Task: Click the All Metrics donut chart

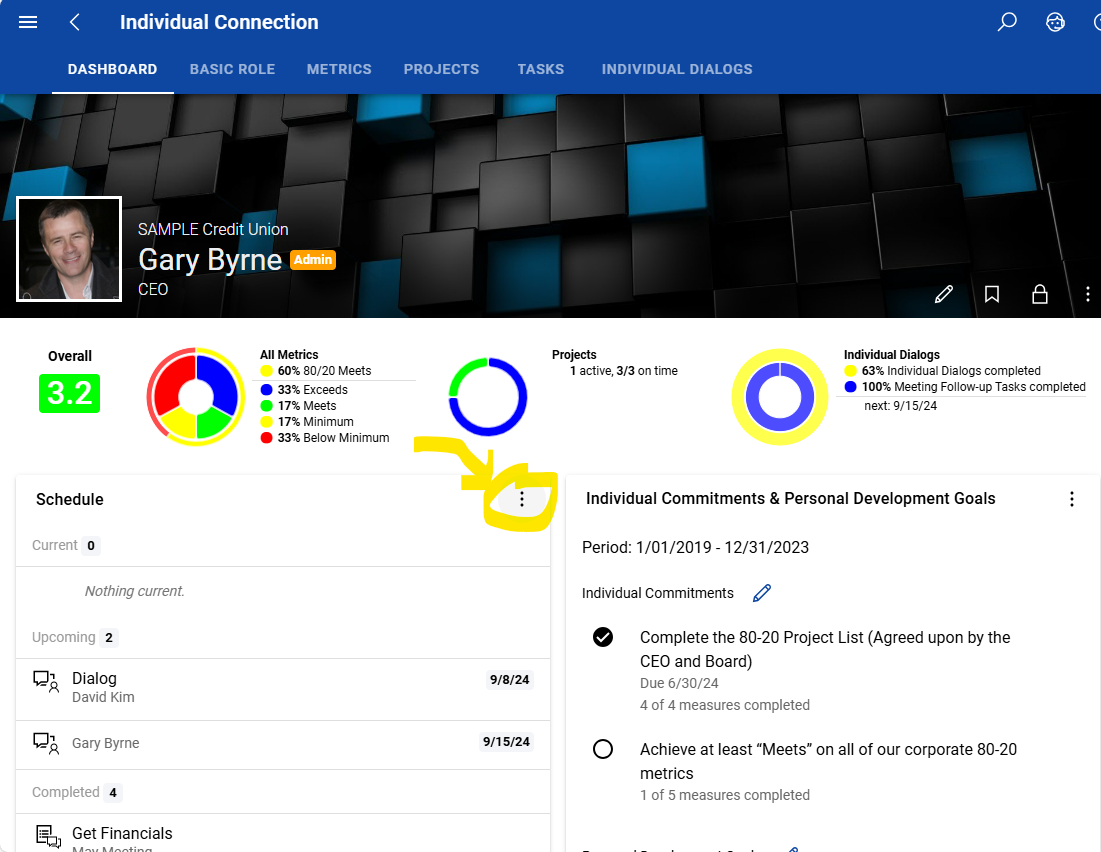Action: click(196, 396)
